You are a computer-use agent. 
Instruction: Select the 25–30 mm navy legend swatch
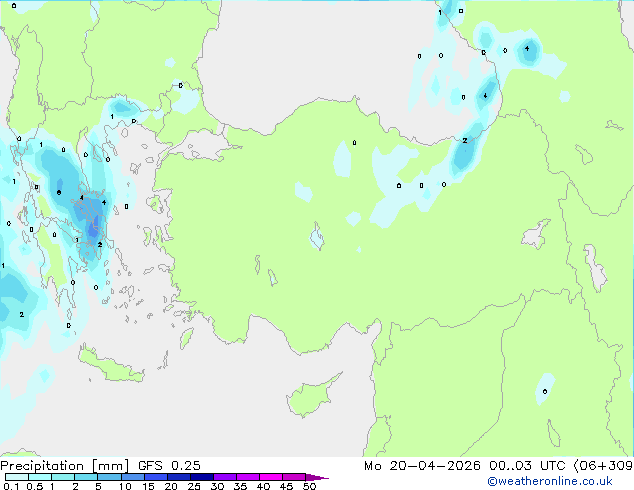202,477
